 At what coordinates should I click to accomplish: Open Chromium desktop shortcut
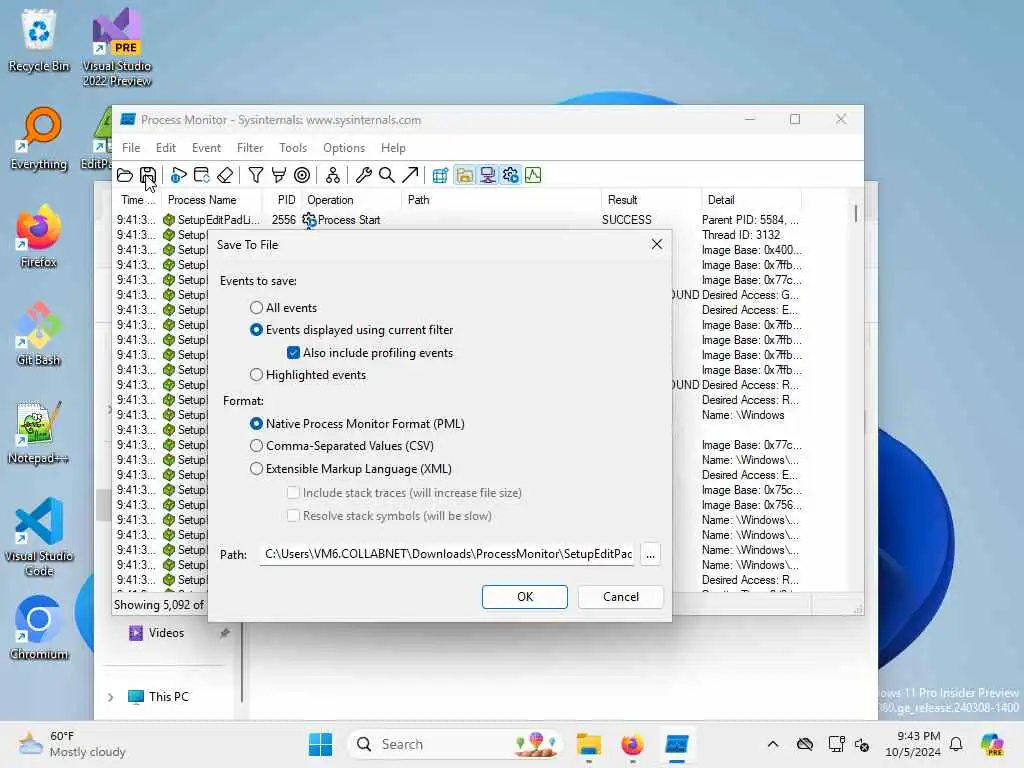point(39,628)
